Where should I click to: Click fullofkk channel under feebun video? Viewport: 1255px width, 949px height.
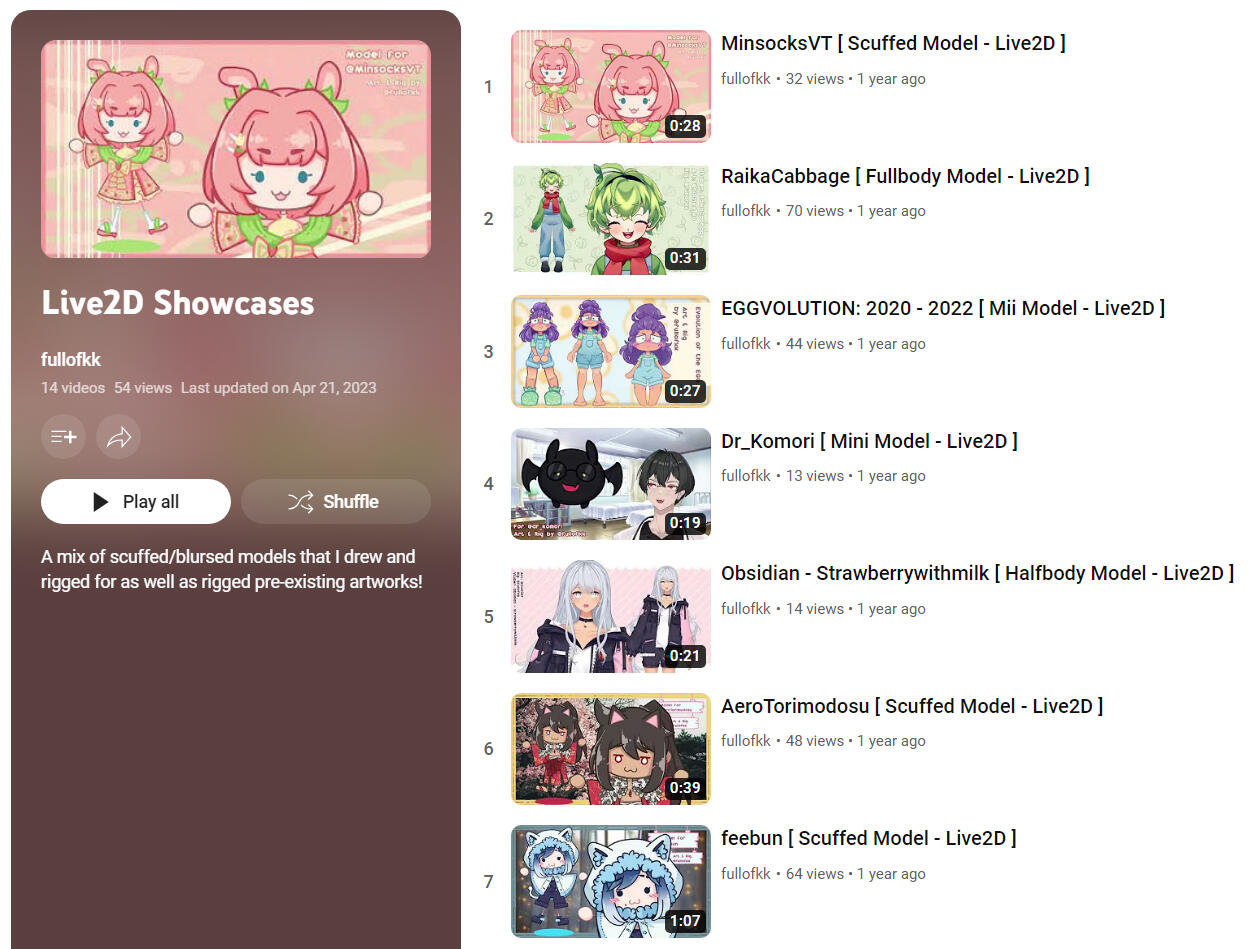746,874
